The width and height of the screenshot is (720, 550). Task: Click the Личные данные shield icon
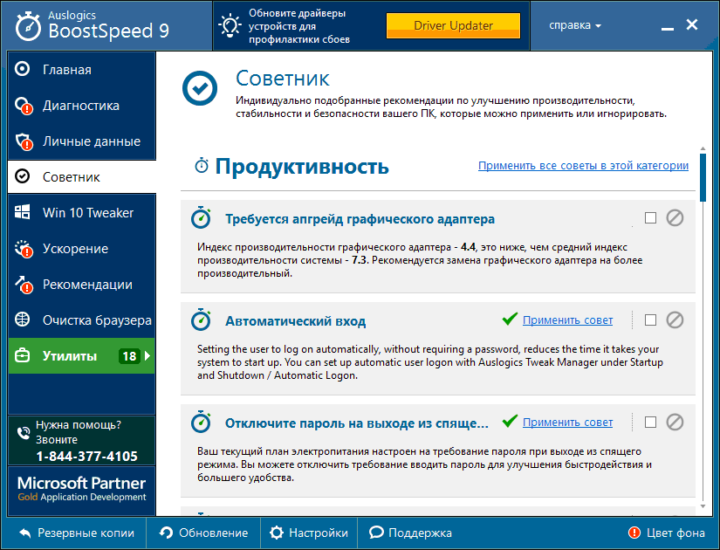click(23, 142)
